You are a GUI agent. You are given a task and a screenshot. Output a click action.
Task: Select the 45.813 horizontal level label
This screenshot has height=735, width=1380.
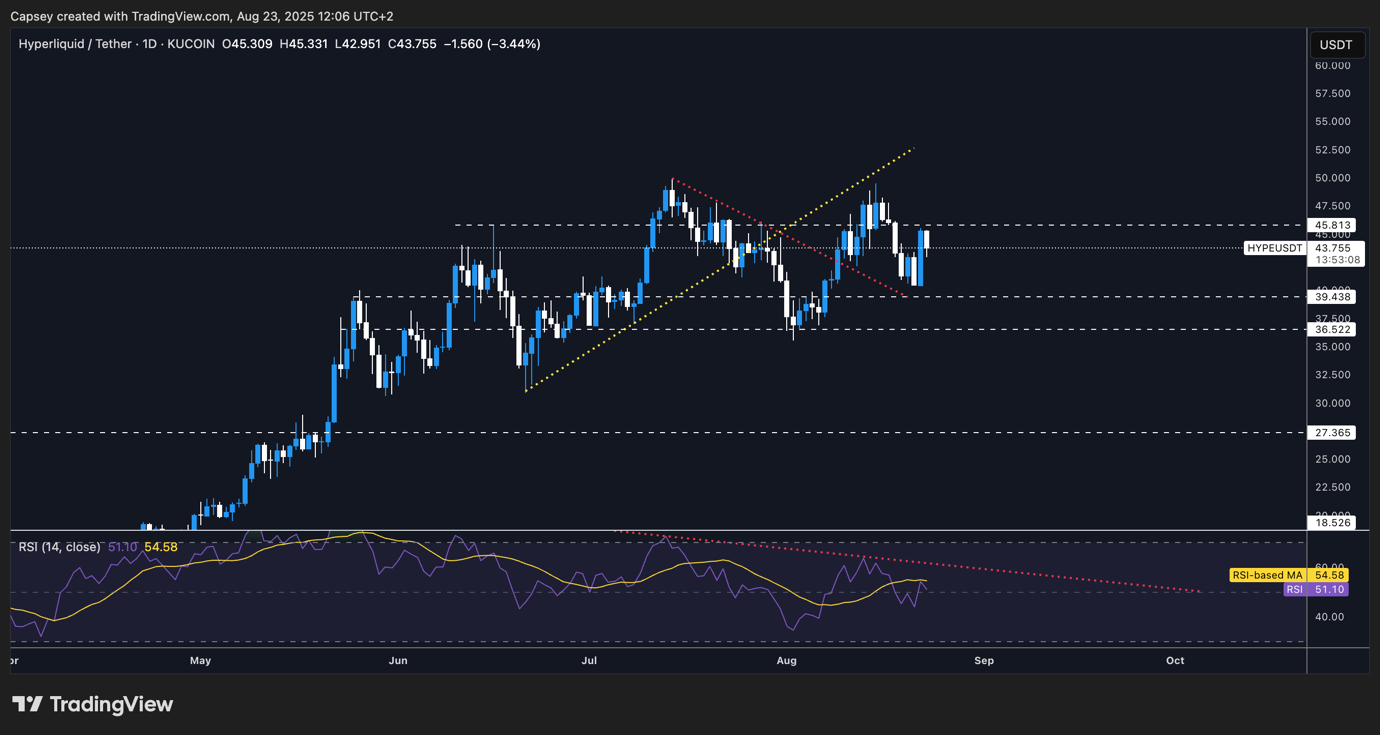click(1335, 226)
